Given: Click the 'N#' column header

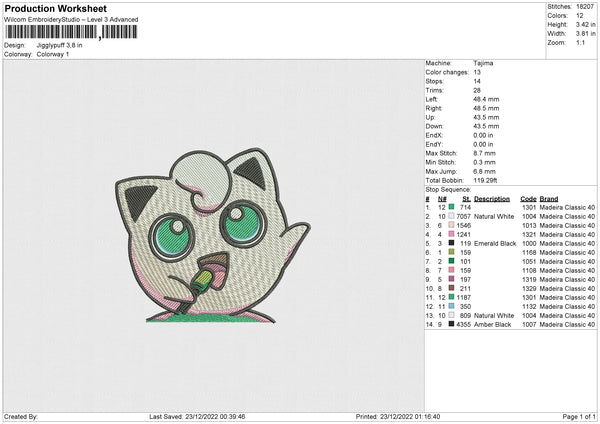Looking at the screenshot, I should (x=442, y=199).
